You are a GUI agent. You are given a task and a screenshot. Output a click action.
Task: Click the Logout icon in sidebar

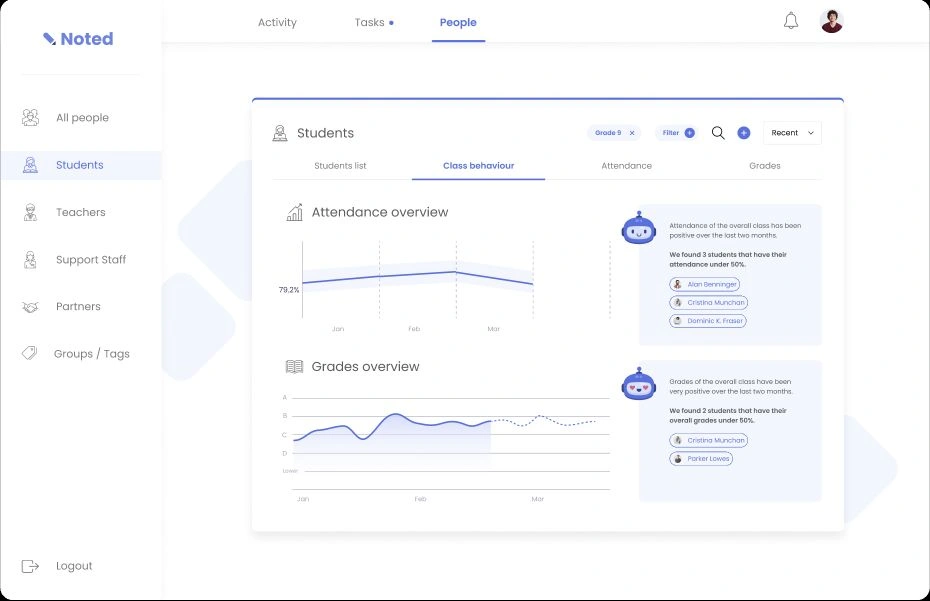coord(30,566)
